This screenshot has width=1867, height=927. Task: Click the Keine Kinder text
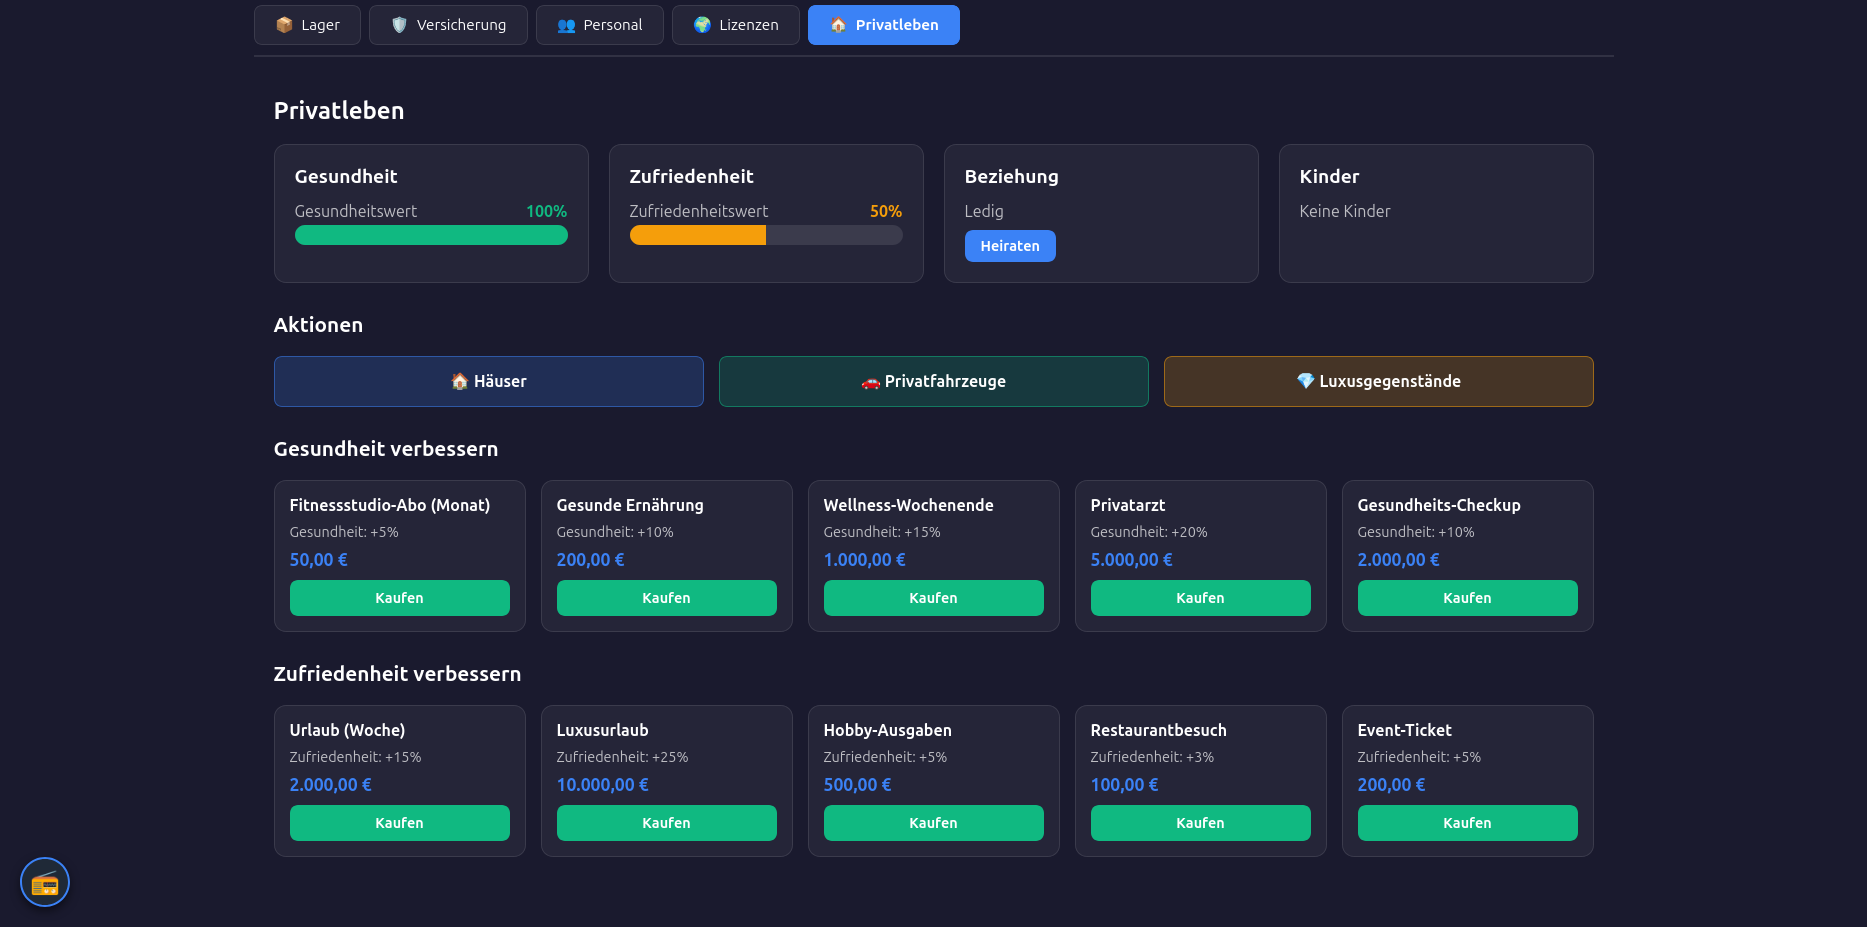[1345, 211]
